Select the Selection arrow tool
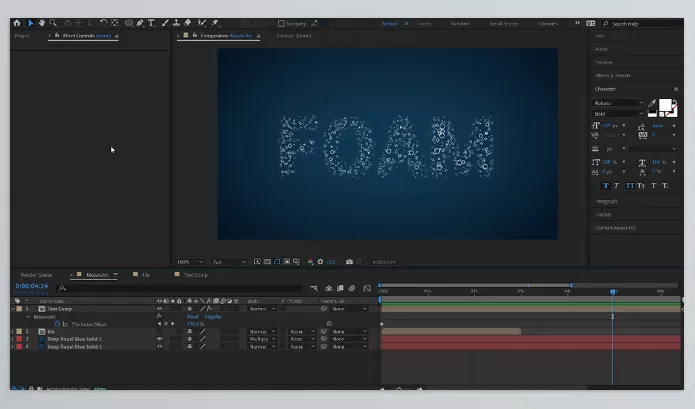 tap(31, 23)
